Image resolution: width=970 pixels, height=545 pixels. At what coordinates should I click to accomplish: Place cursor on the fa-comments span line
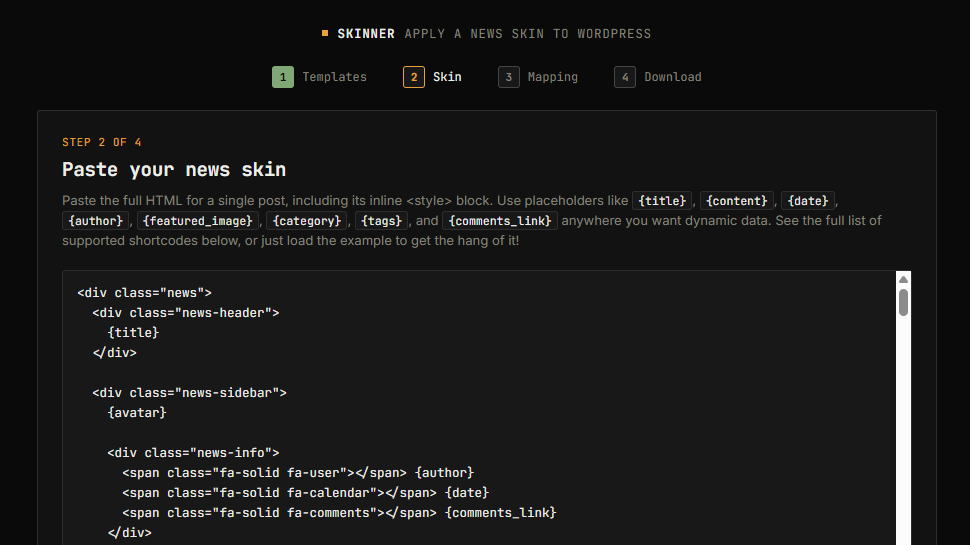[339, 513]
